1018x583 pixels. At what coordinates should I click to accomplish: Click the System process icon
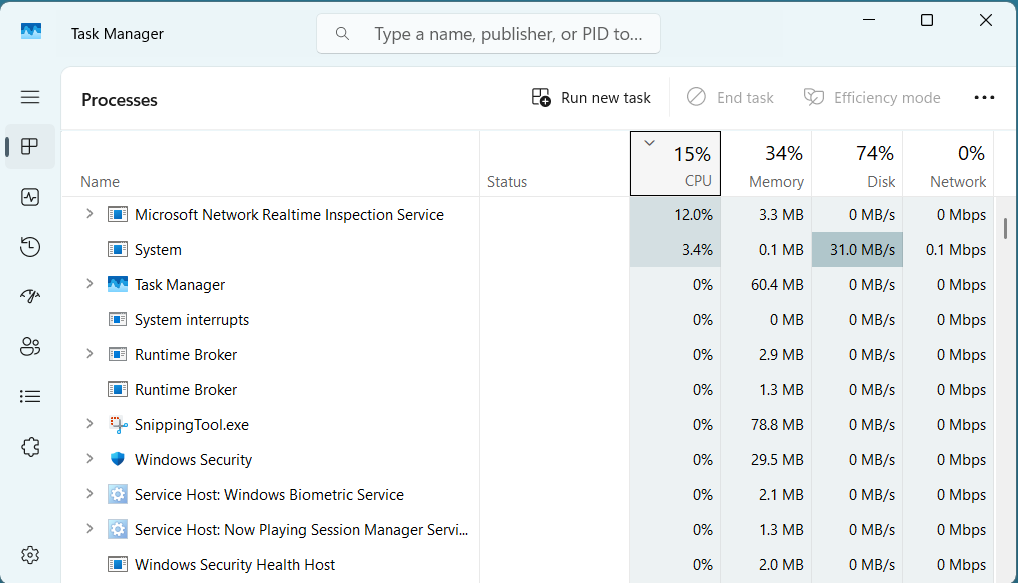pyautogui.click(x=118, y=249)
